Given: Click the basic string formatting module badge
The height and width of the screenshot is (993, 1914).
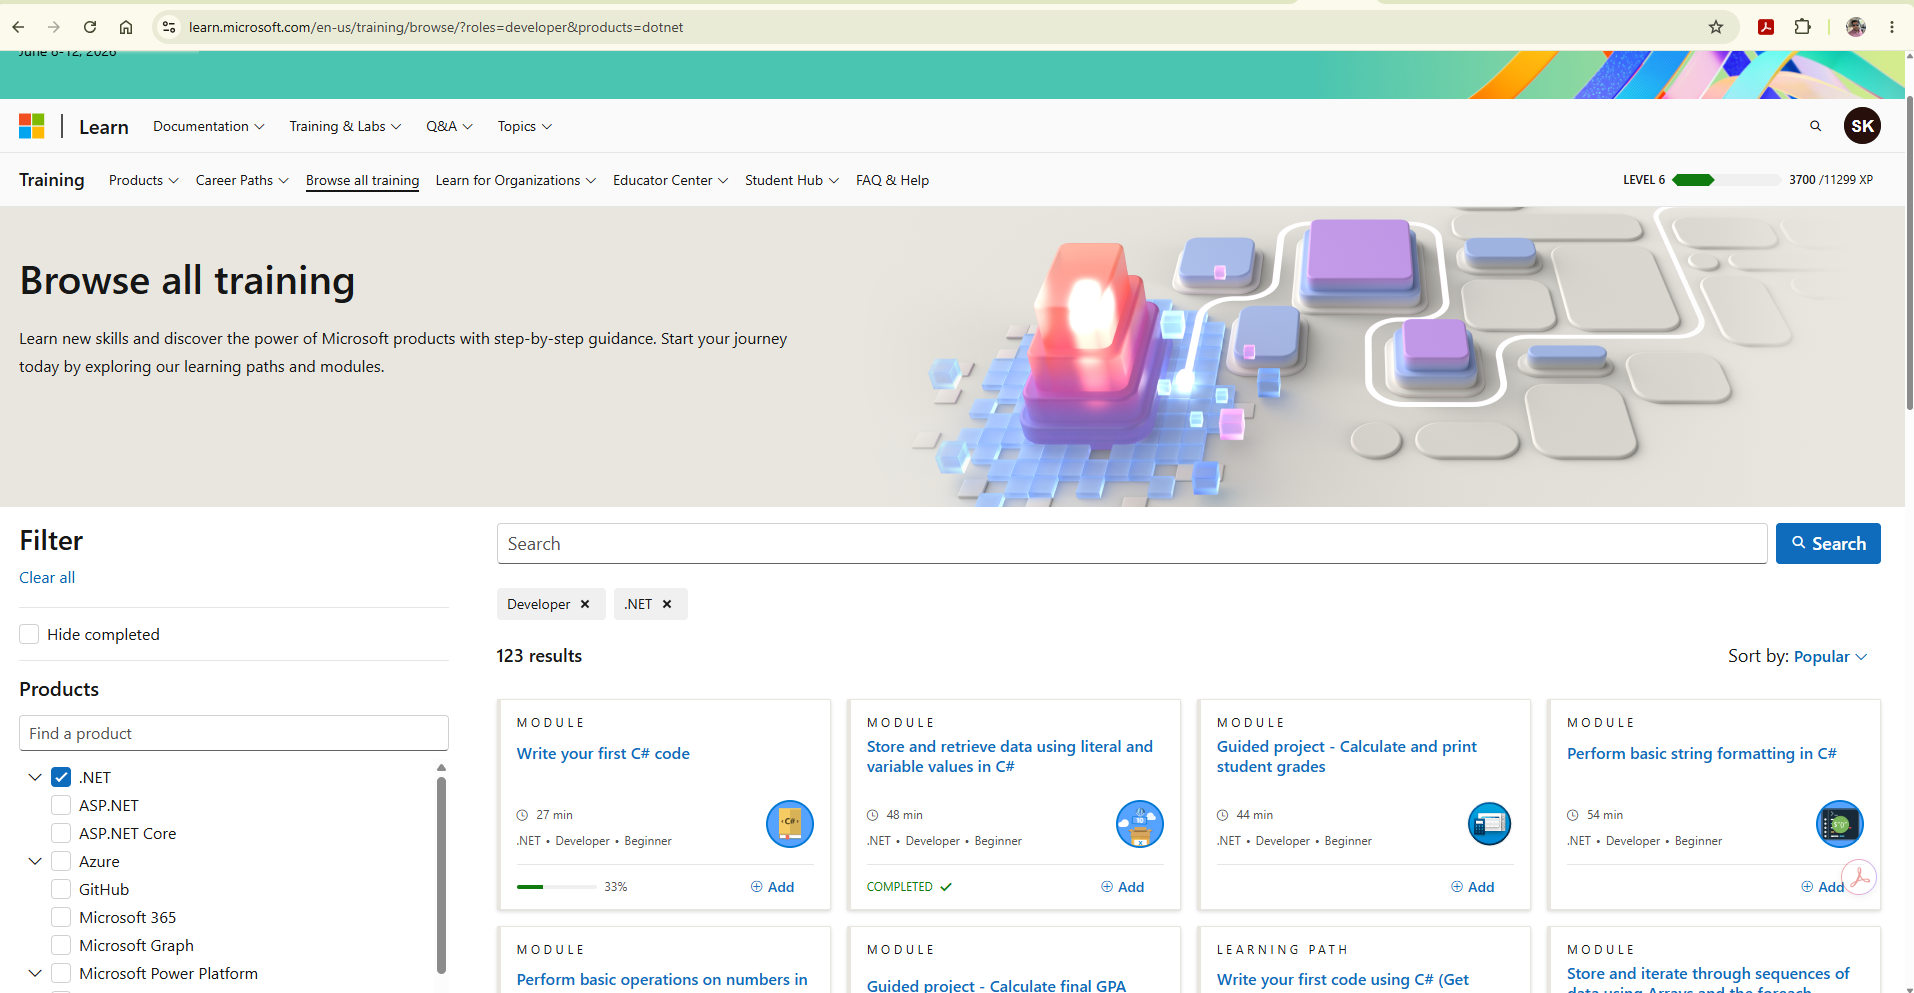Looking at the screenshot, I should point(1840,824).
